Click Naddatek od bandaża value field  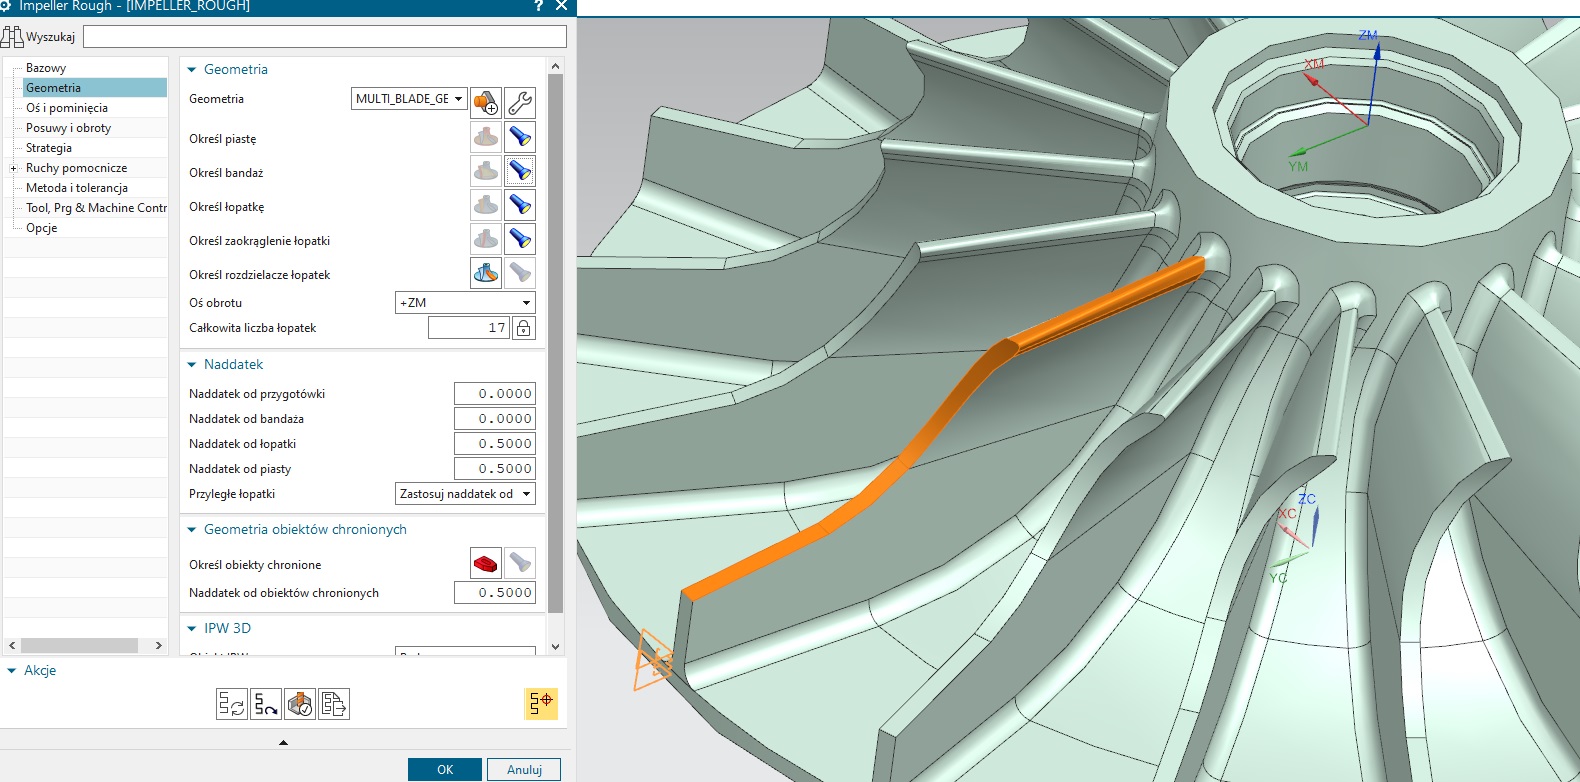pos(494,418)
